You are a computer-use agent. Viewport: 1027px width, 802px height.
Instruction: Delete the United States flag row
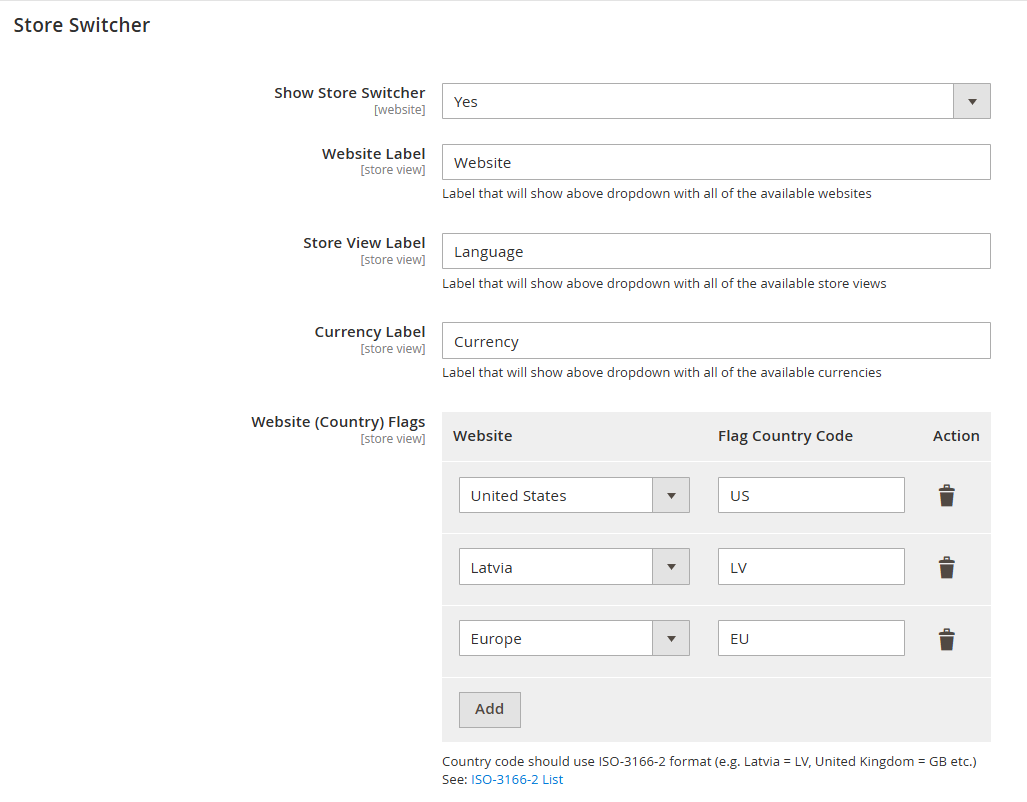(x=946, y=494)
